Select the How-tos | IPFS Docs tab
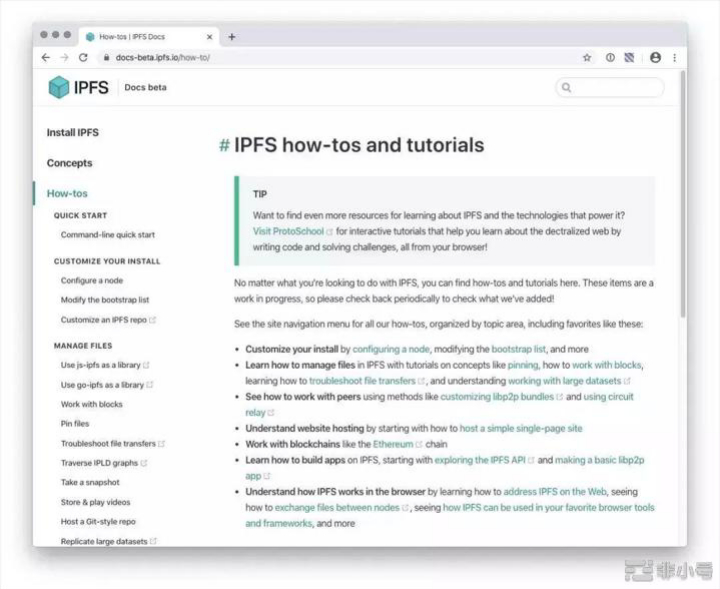The width and height of the screenshot is (720, 589). (149, 37)
